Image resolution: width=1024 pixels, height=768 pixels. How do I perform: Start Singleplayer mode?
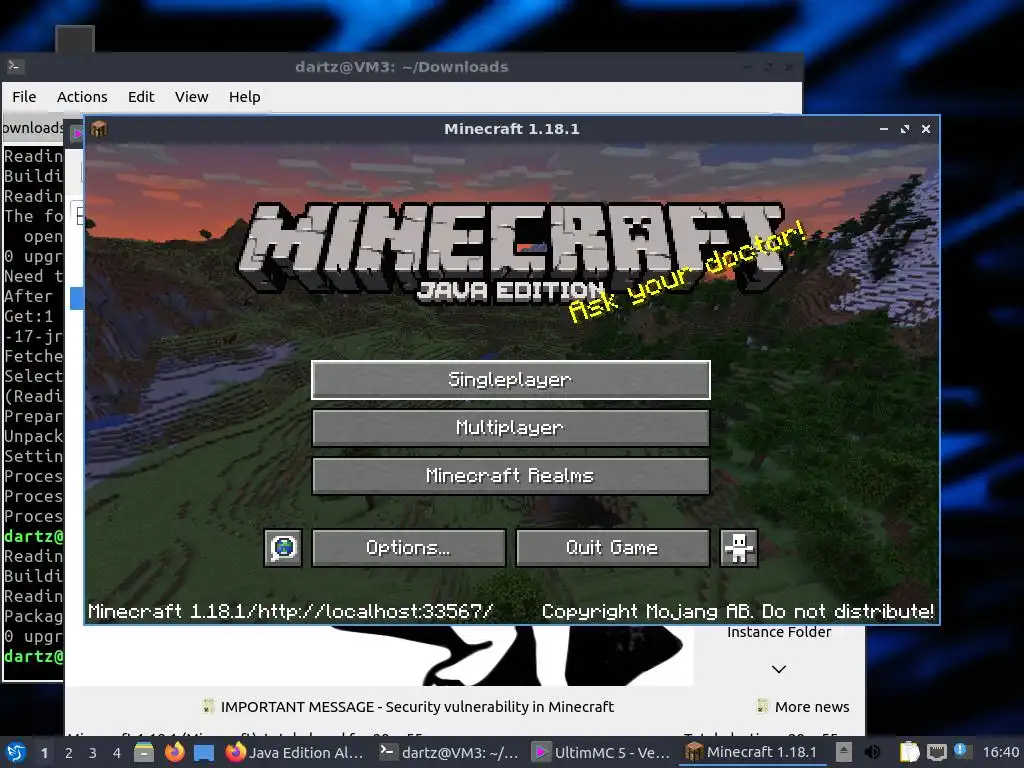pos(511,379)
